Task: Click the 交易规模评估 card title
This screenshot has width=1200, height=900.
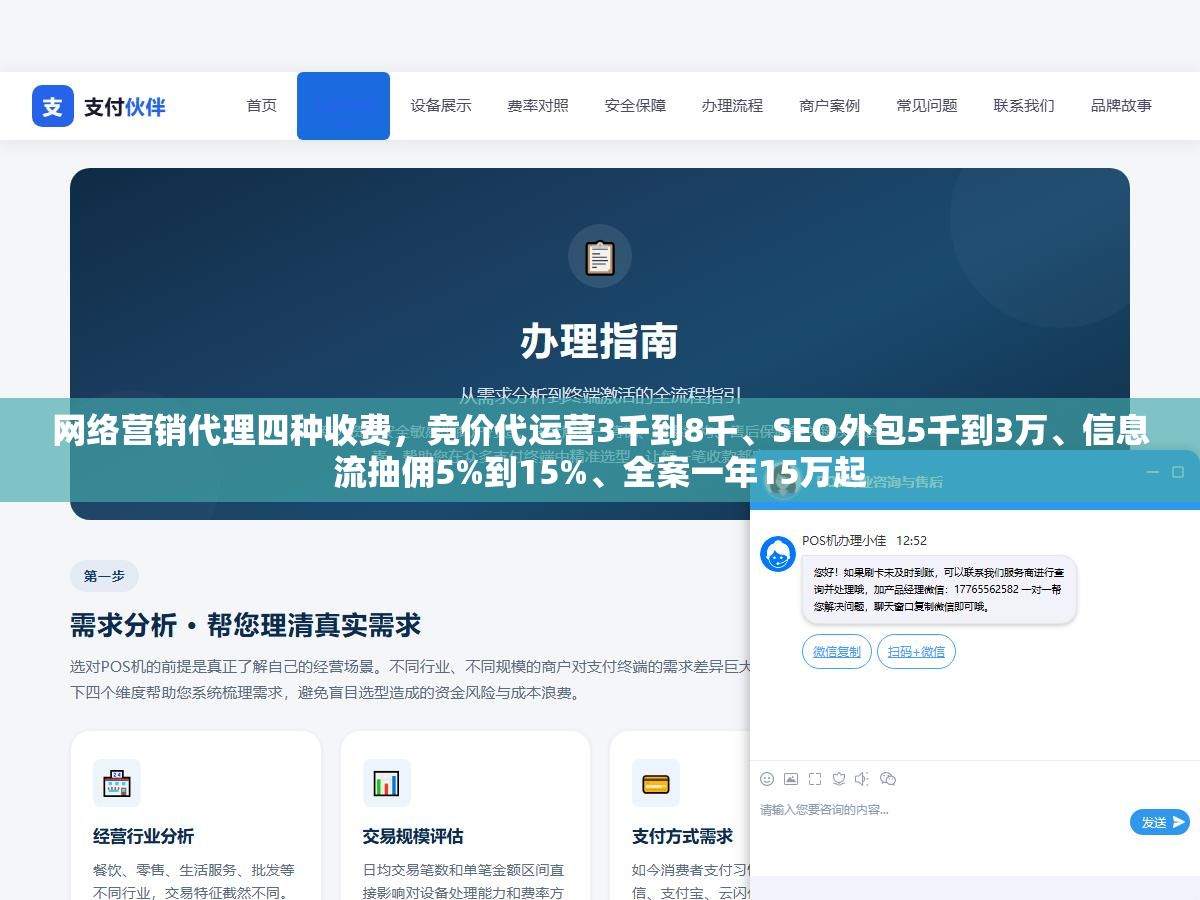Action: (x=413, y=836)
